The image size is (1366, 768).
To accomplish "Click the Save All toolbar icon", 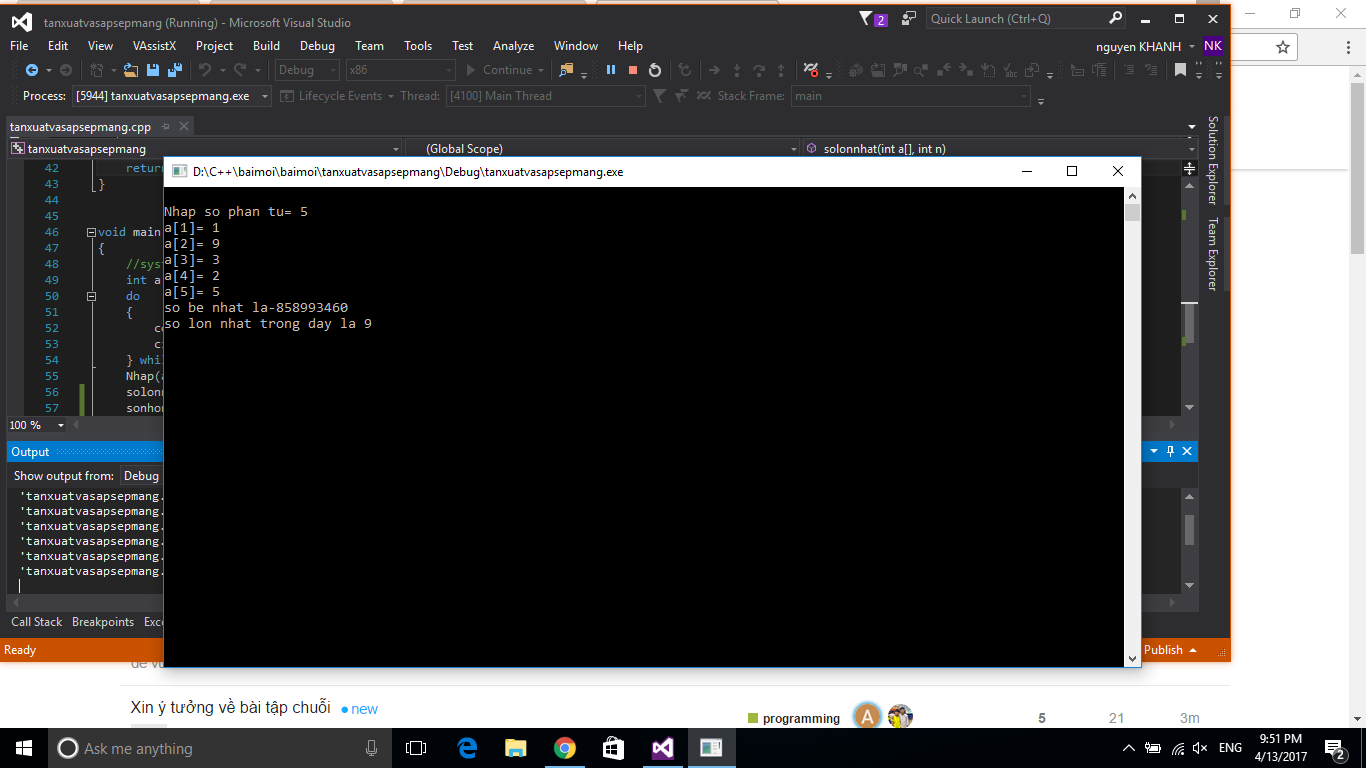I will [x=174, y=70].
